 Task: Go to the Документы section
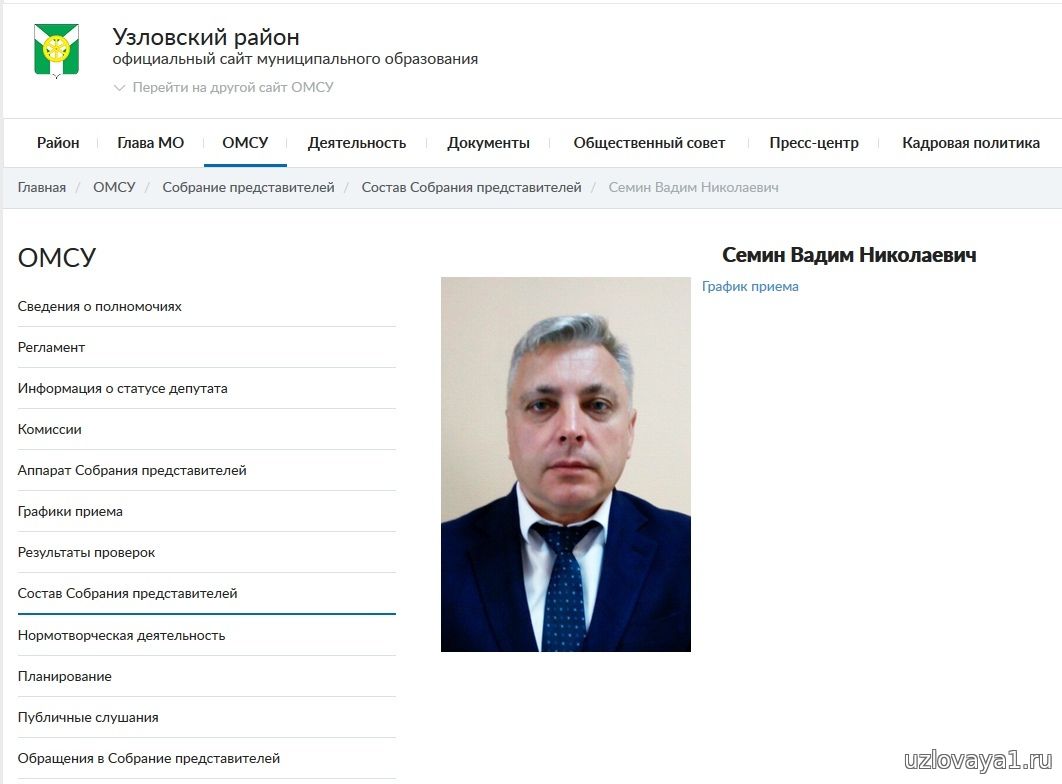coord(488,143)
